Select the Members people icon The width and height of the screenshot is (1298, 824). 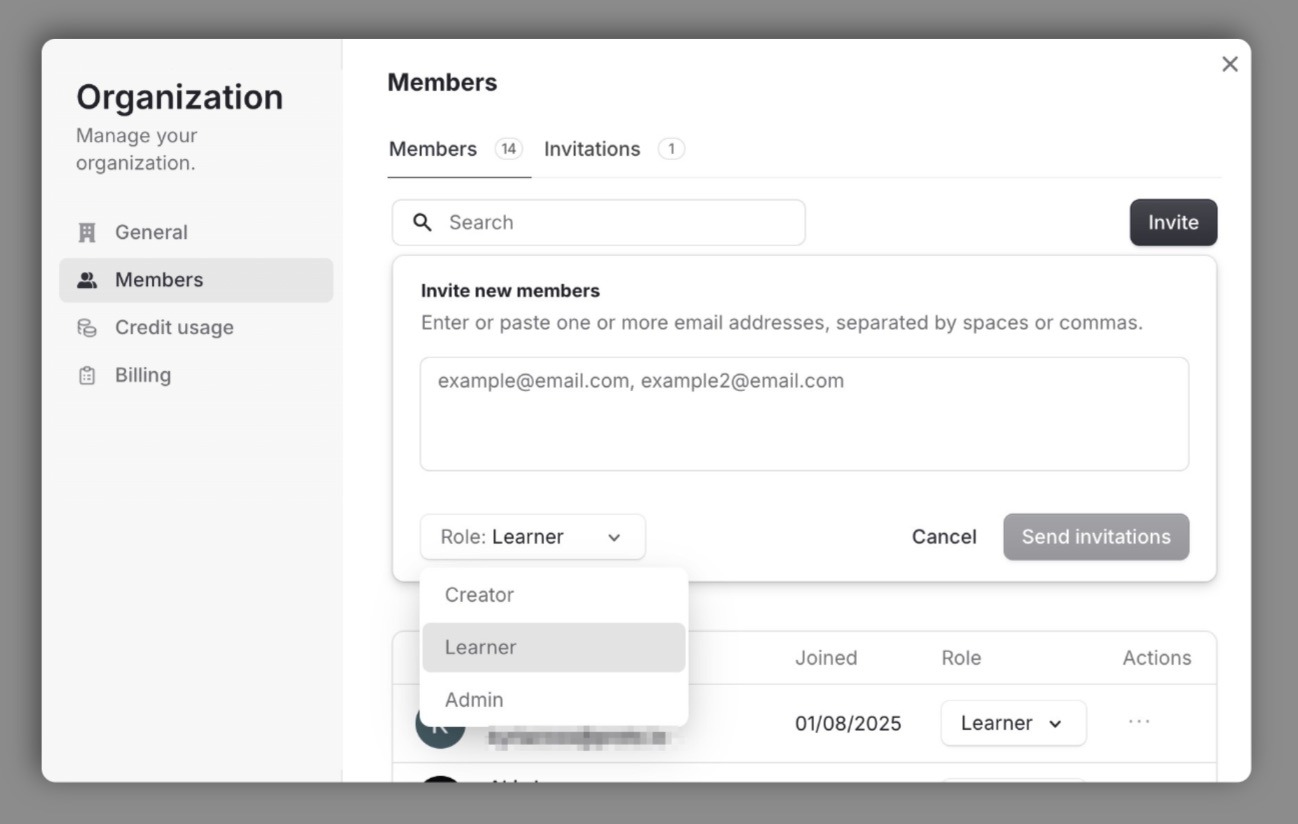pyautogui.click(x=88, y=279)
